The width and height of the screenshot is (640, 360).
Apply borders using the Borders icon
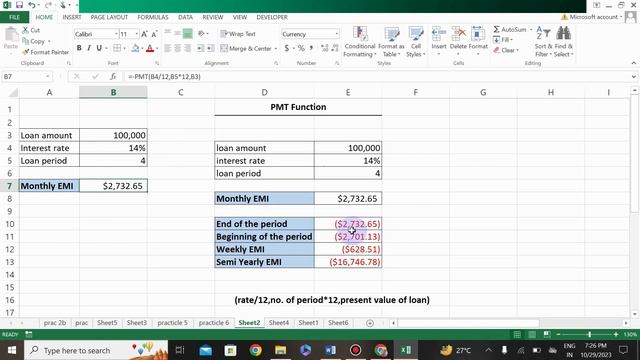(117, 48)
